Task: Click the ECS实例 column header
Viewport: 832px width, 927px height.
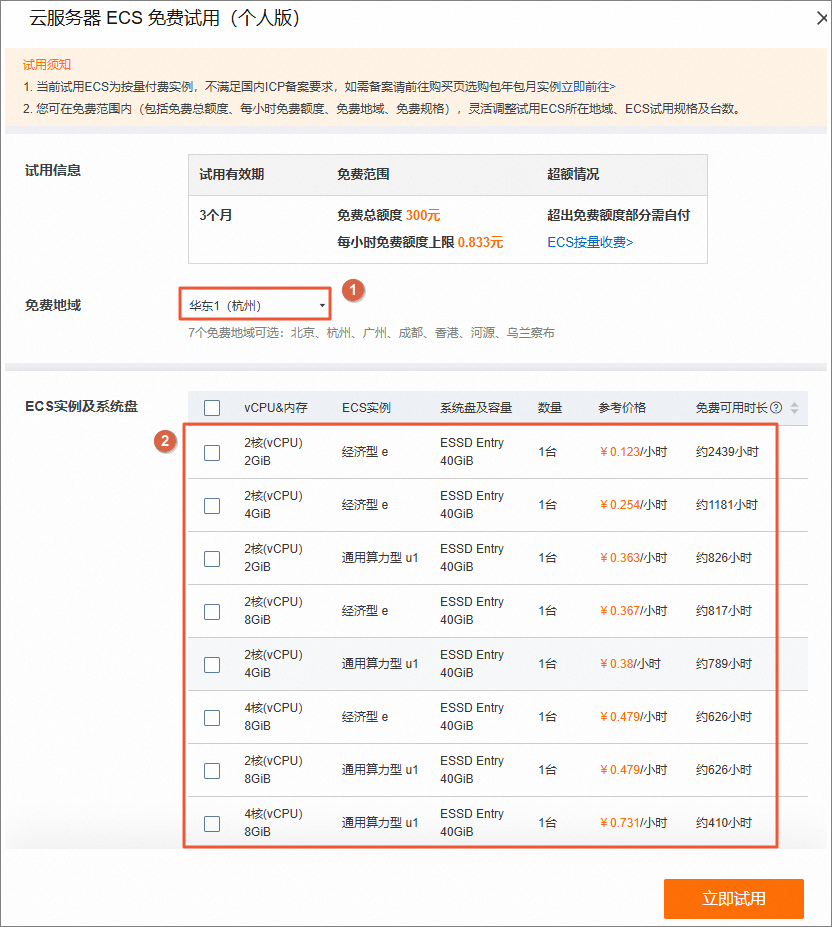Action: point(366,407)
